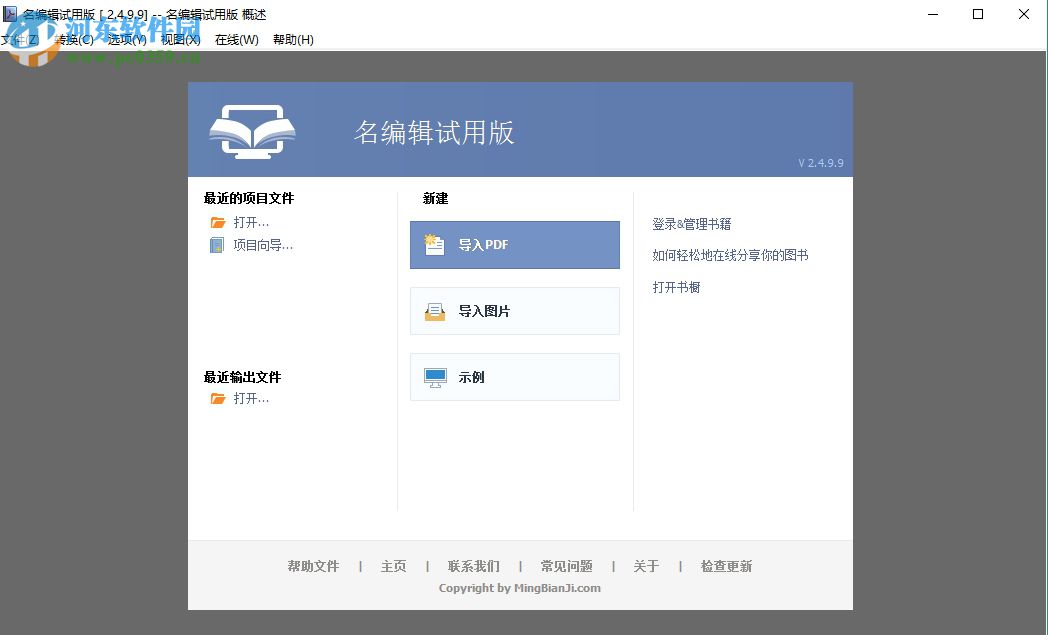Viewport: 1048px width, 635px height.
Task: Open the 帮助(H) menu
Action: pos(293,39)
